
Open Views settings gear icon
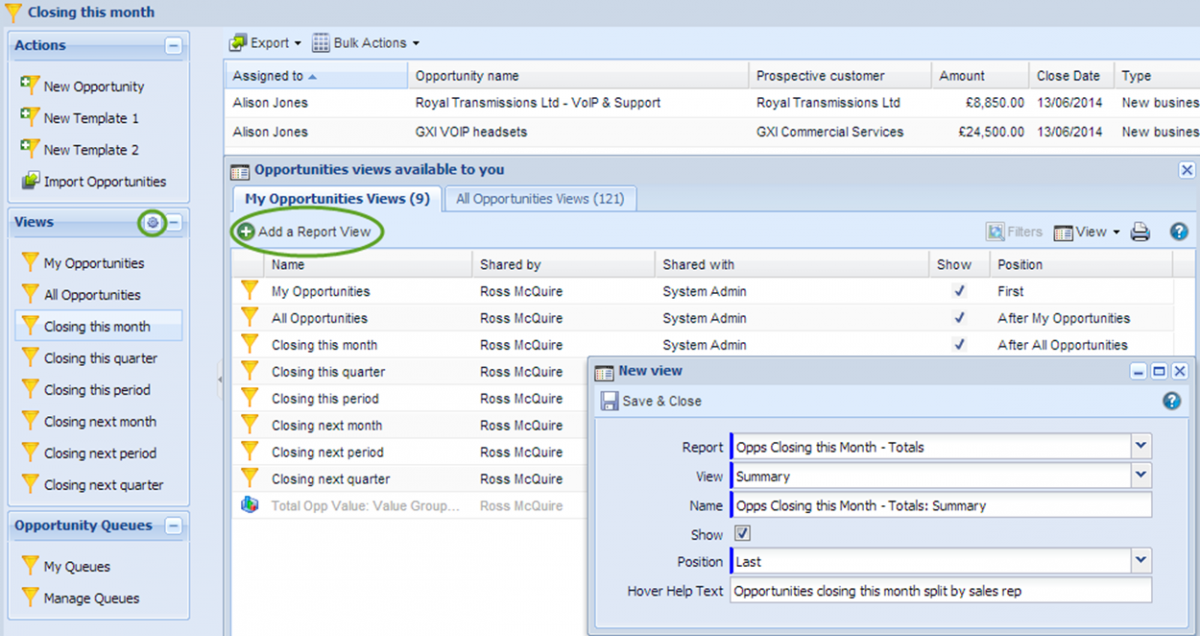click(152, 223)
